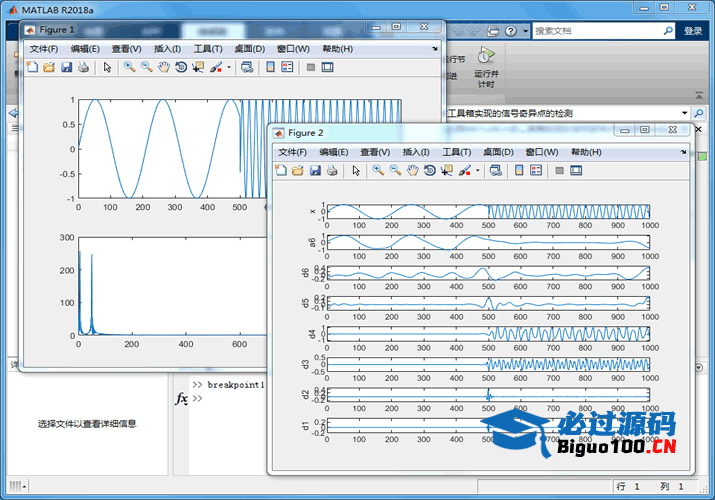
Task: Dock Figure 1 using the menu bar arrow
Action: (x=435, y=49)
